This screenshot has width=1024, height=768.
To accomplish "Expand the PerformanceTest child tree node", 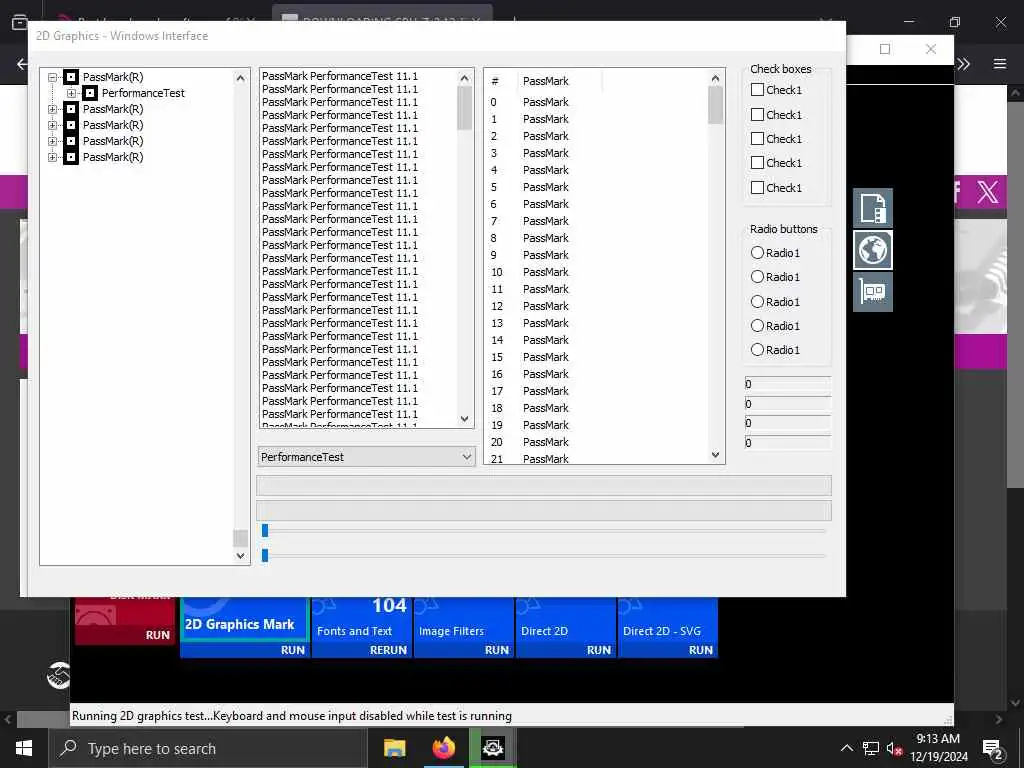I will (71, 93).
